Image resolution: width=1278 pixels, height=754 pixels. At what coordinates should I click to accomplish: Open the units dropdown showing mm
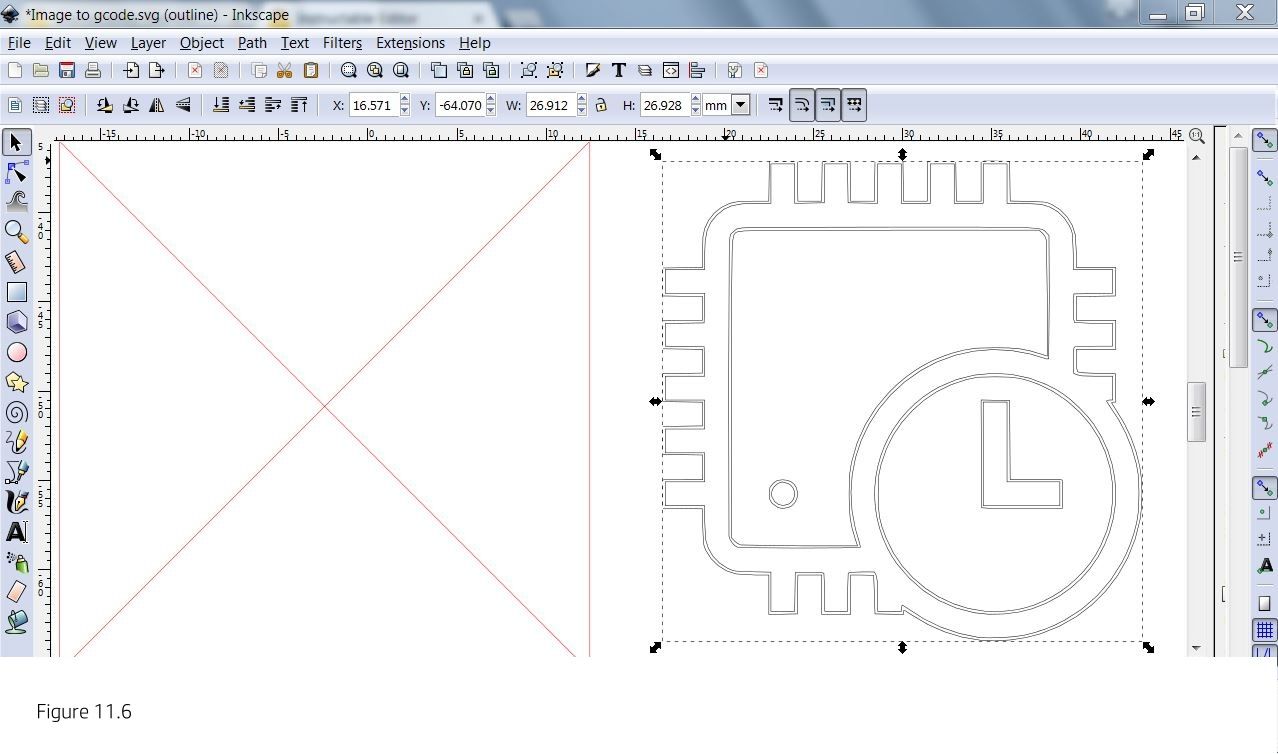[x=740, y=104]
